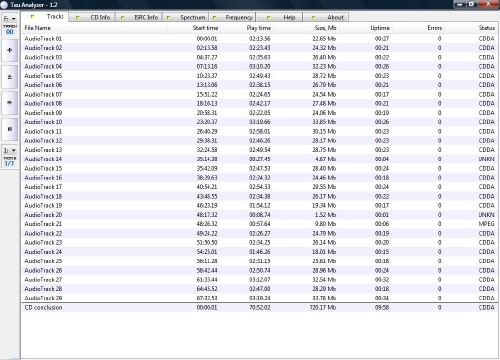This screenshot has height=360, width=500.
Task: Click the Play time column header
Action: coord(247,28)
